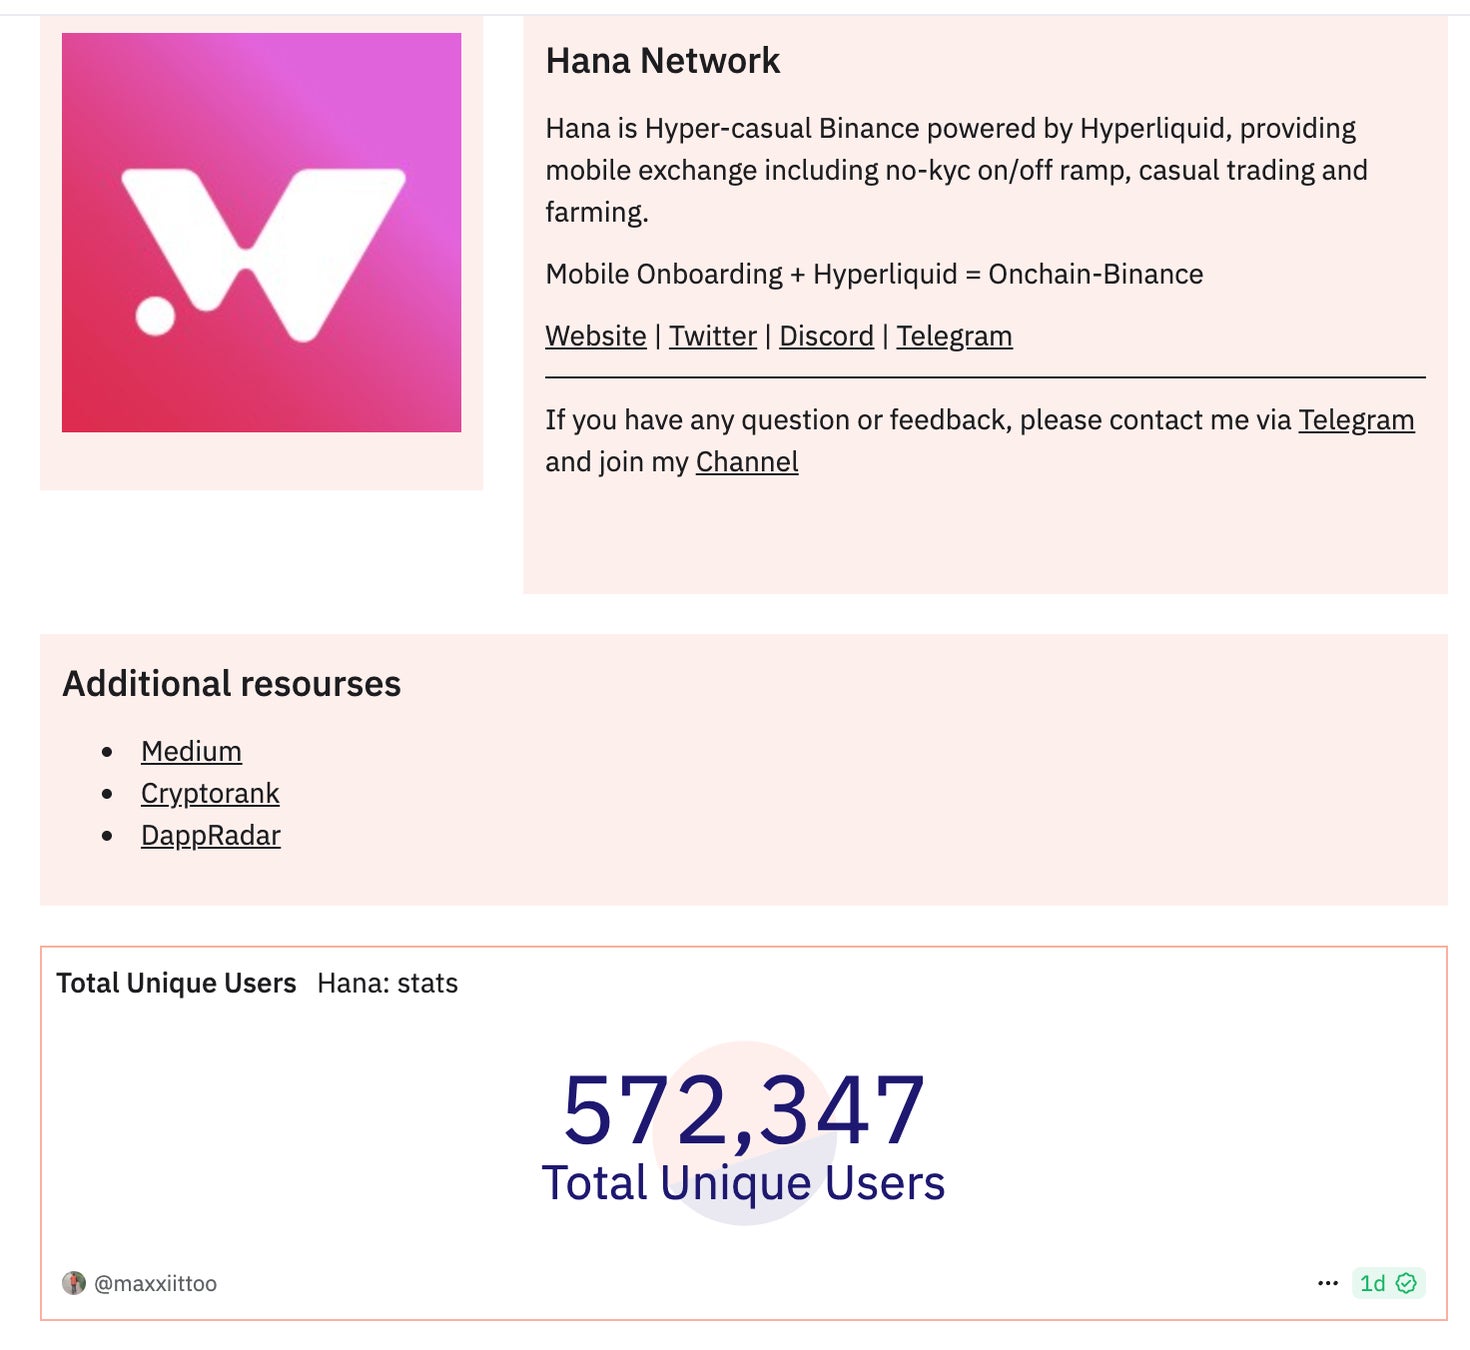Click the green verified checkmark icon
The height and width of the screenshot is (1350, 1470).
tap(1406, 1283)
